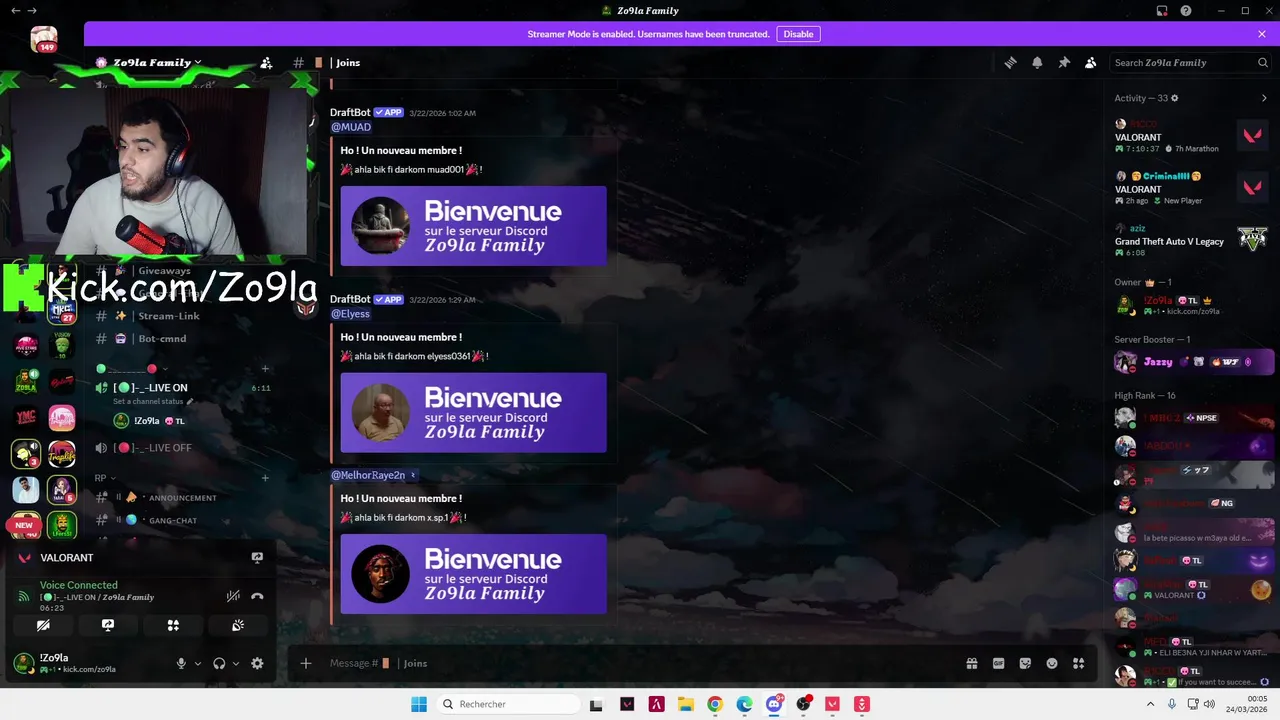The image size is (1280, 720).
Task: Open the Activities launcher button
Action: pos(173,625)
